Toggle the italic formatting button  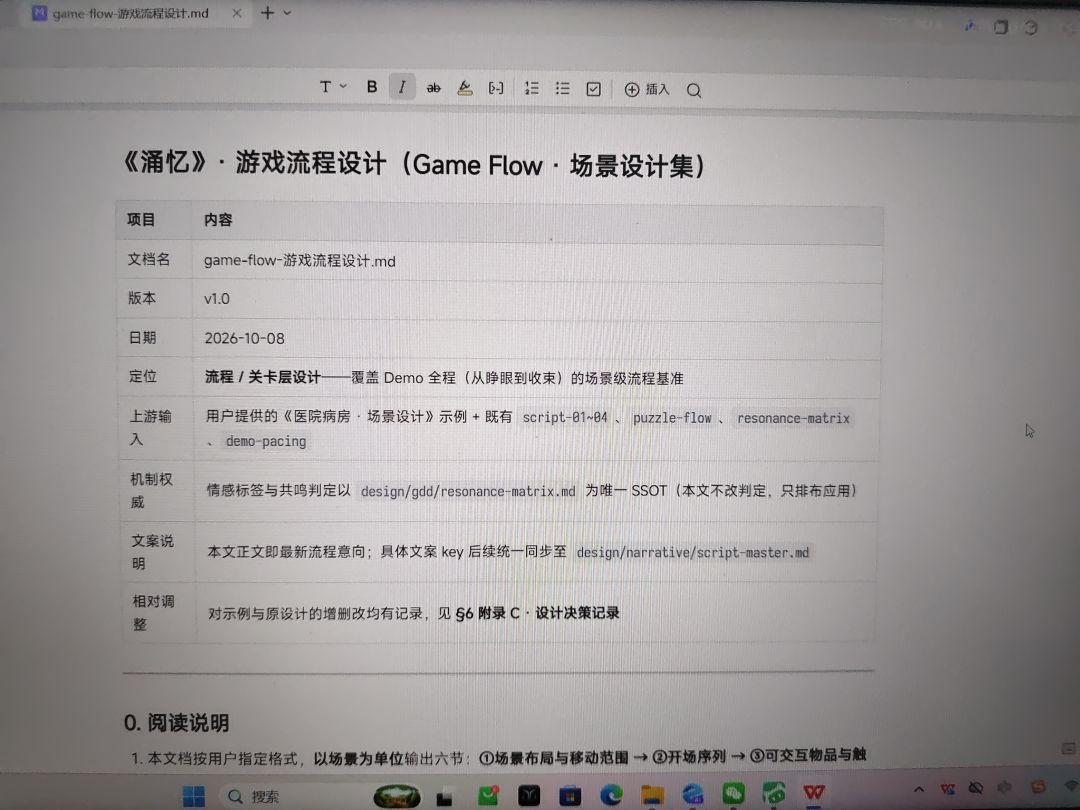[x=402, y=87]
